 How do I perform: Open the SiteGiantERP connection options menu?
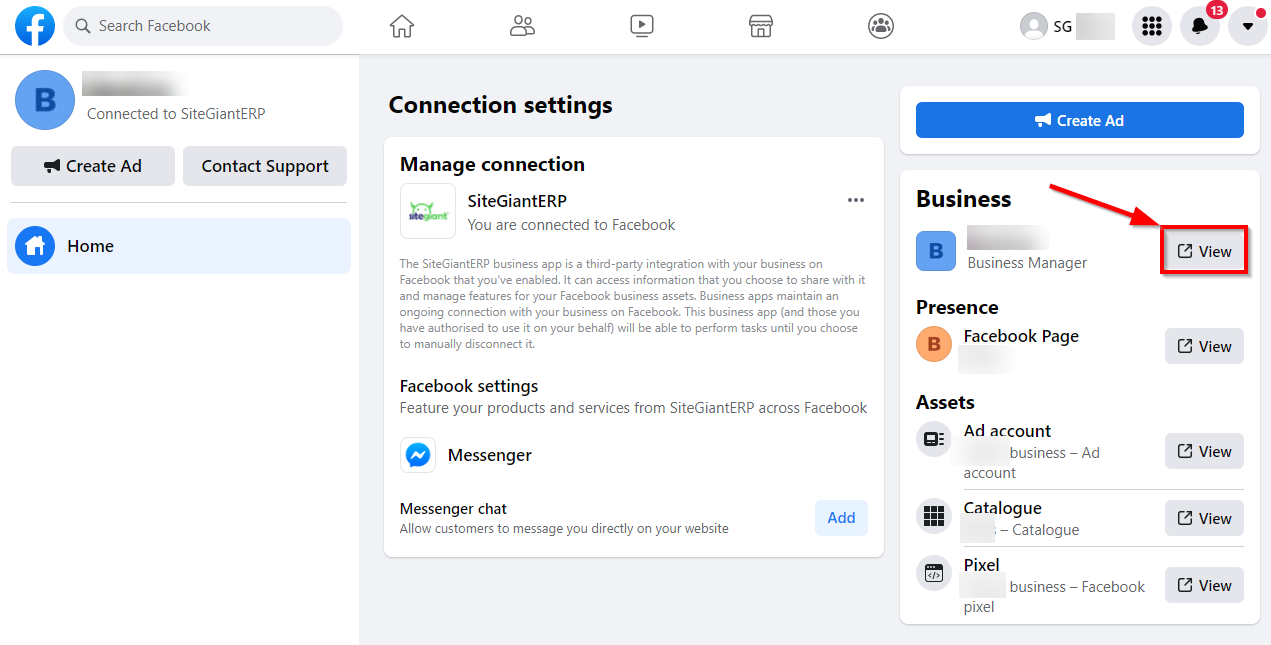click(855, 200)
